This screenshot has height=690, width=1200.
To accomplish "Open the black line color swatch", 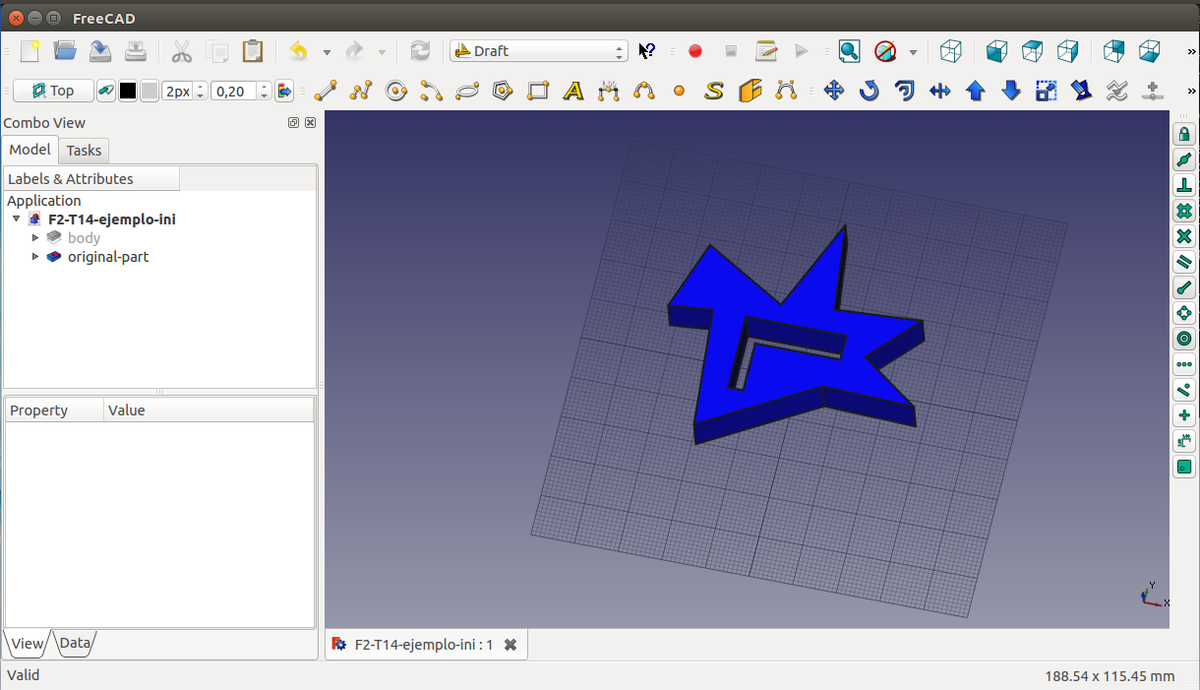I will click(x=128, y=91).
